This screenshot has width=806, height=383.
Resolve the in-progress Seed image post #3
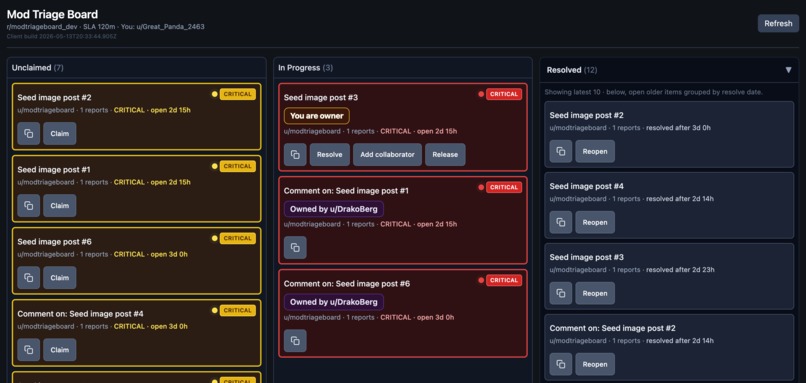coord(329,155)
